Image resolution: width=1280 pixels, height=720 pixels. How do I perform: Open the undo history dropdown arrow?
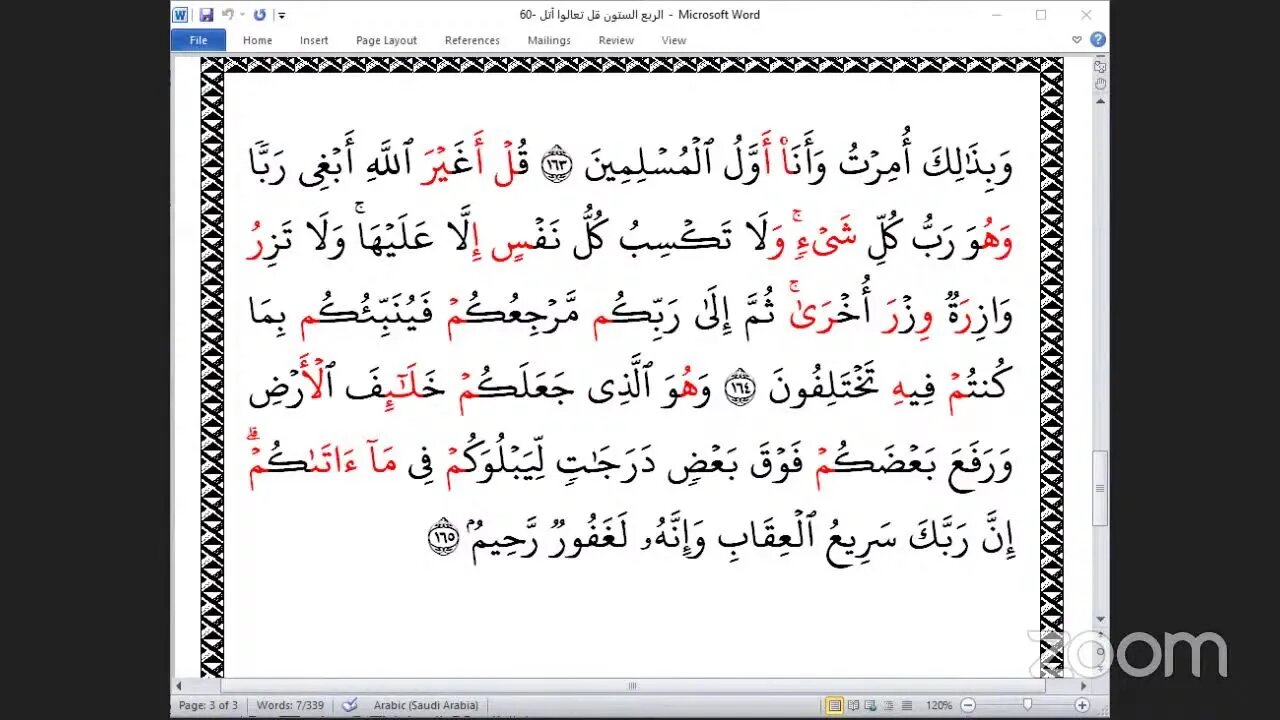(x=241, y=15)
